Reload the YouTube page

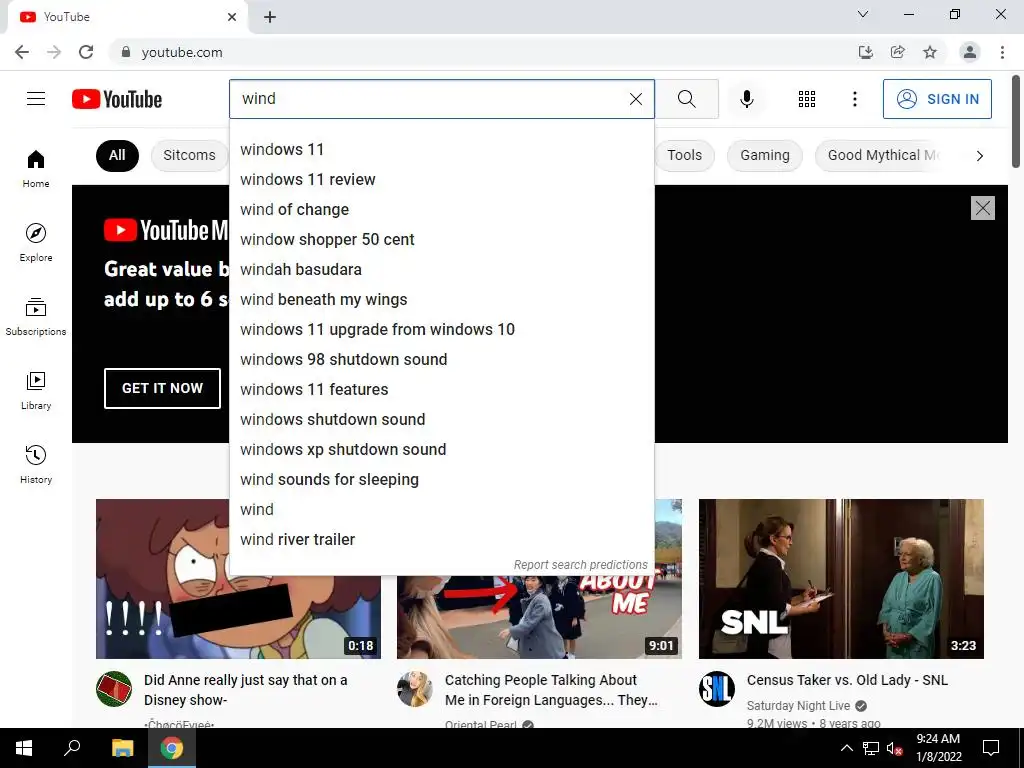coord(86,52)
